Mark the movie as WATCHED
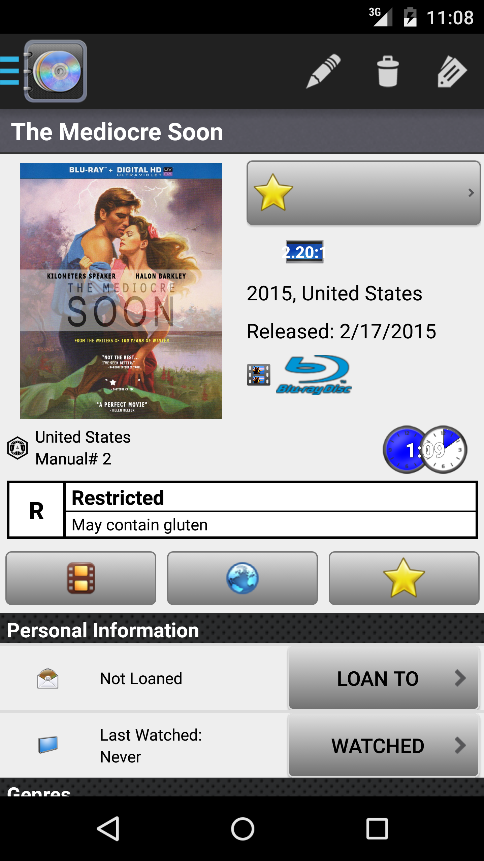The image size is (484, 861). [x=383, y=746]
